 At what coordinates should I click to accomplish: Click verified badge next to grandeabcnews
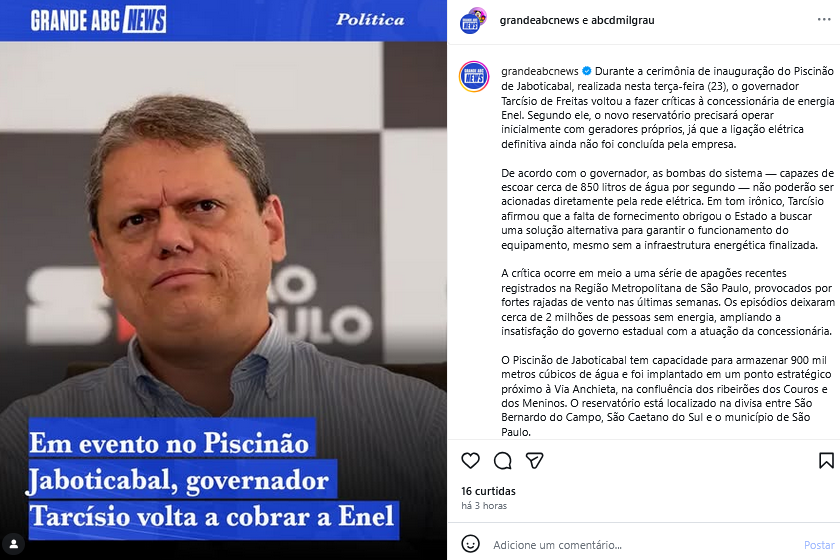[x=587, y=71]
